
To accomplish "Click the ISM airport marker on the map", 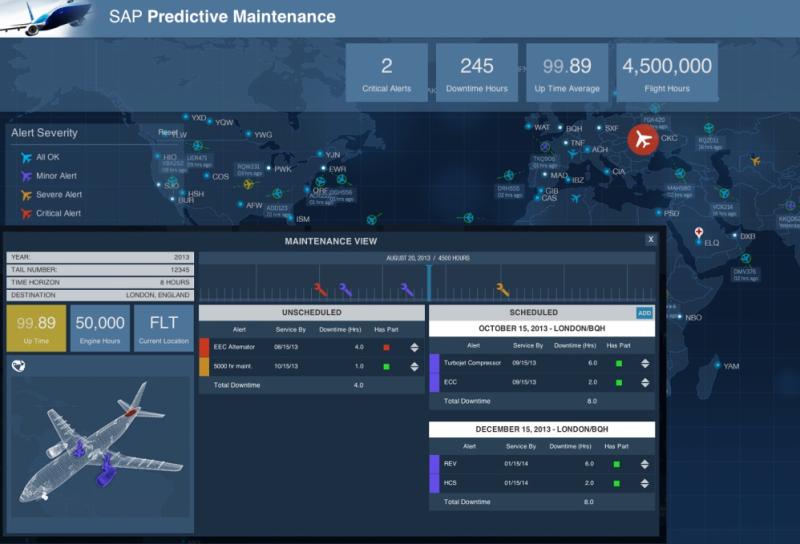I will point(290,218).
